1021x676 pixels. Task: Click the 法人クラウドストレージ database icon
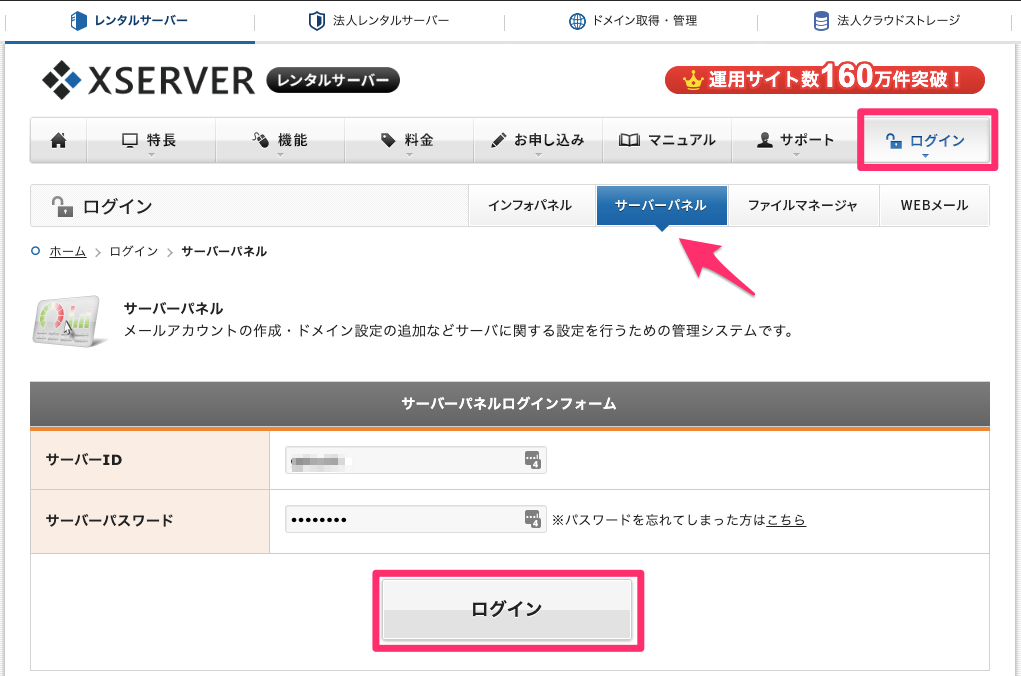(822, 21)
